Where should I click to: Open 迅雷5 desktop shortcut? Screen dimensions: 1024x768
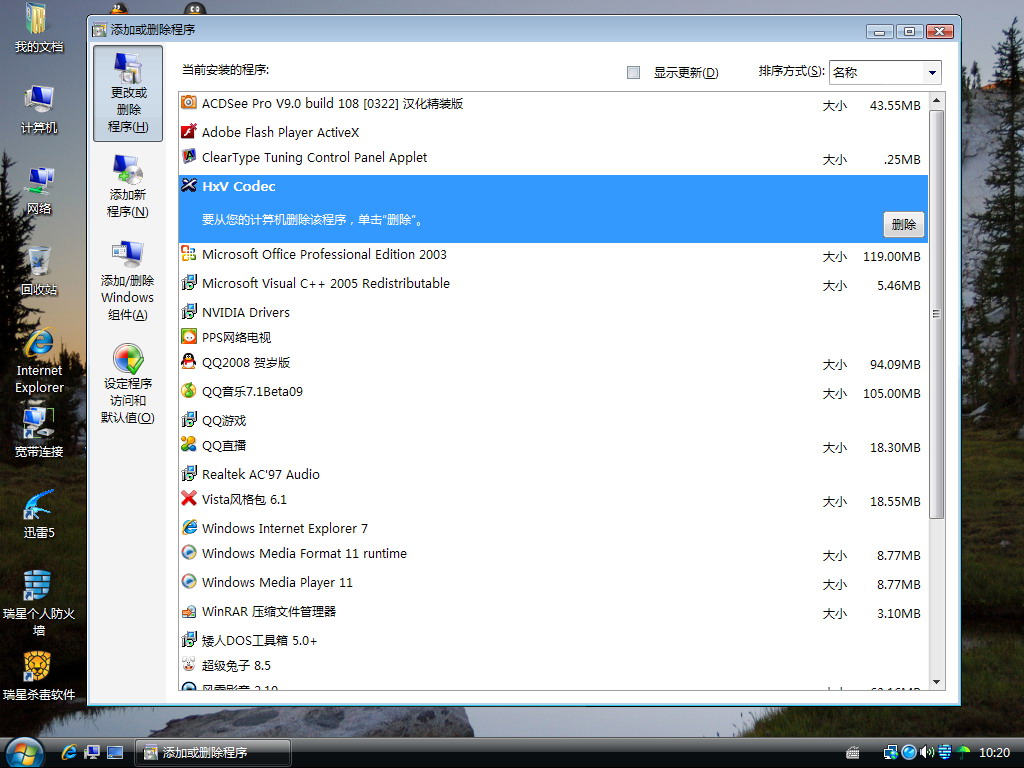coord(39,515)
